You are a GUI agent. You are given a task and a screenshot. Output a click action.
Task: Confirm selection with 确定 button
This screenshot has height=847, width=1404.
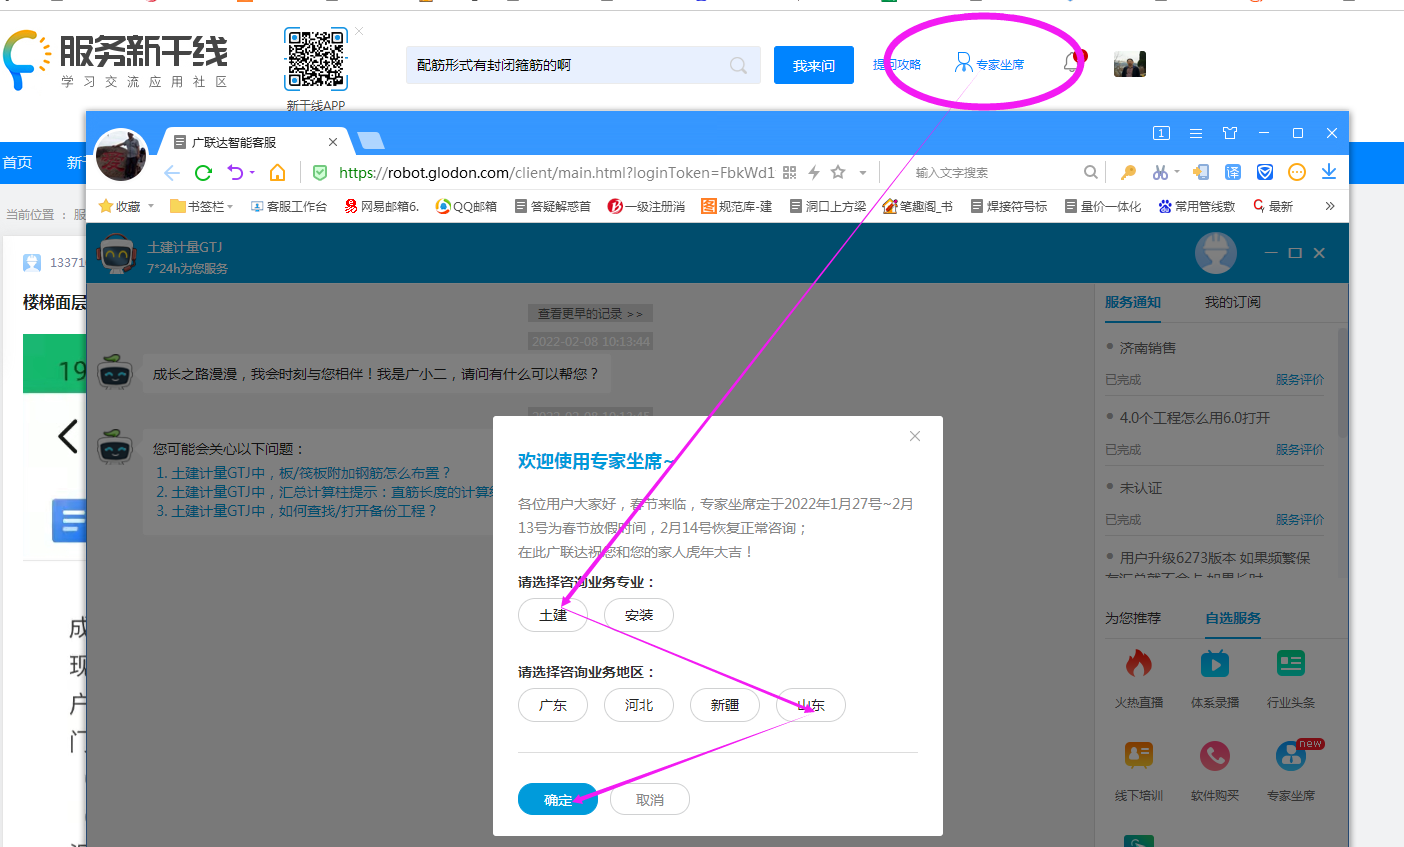558,799
